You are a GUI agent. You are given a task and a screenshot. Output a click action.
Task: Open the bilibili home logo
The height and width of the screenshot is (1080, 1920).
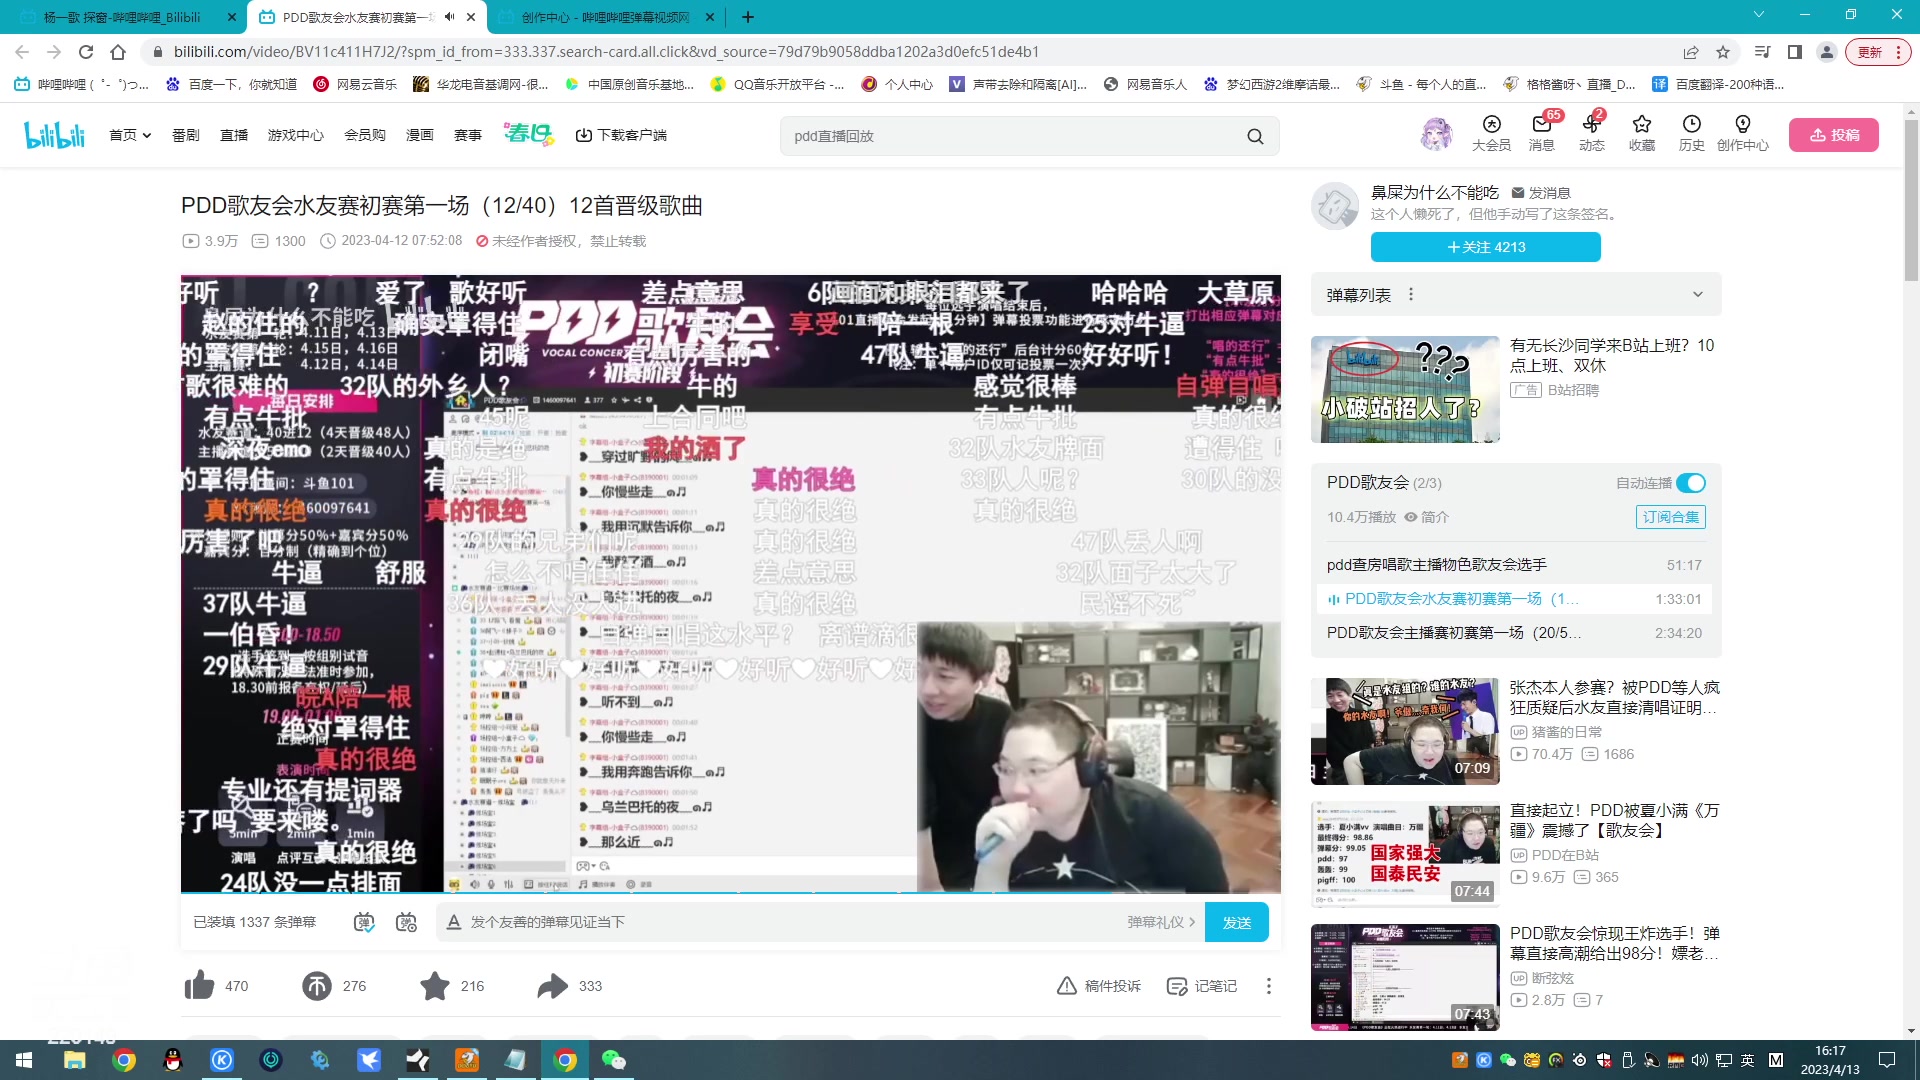tap(55, 135)
